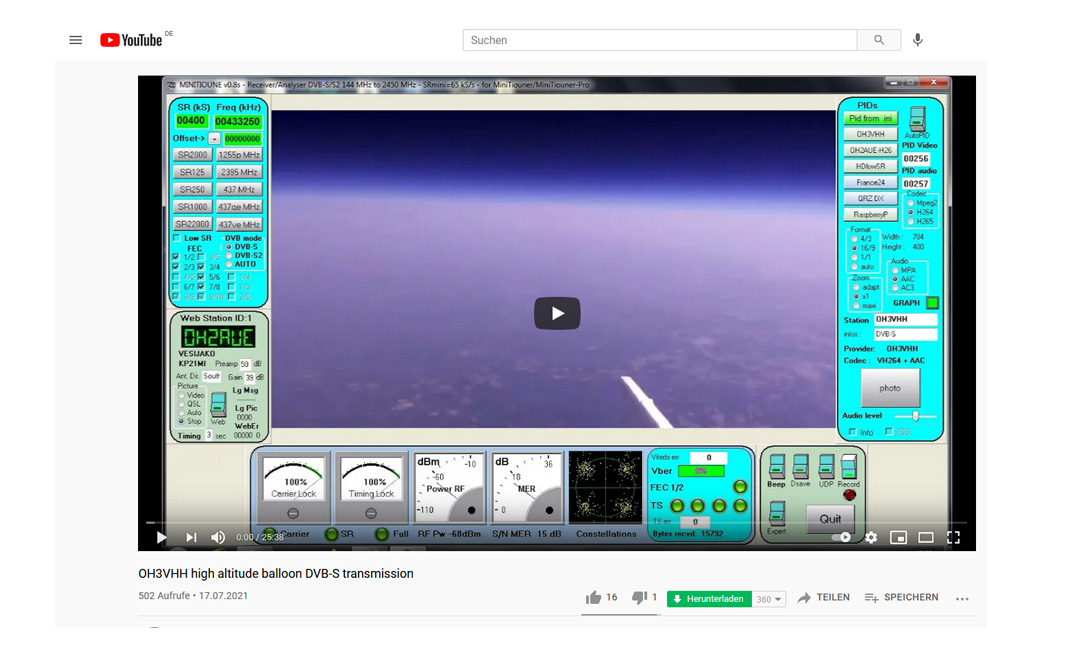The image size is (1075, 650).
Task: Open the YouTube hamburger guide menu
Action: pyautogui.click(x=75, y=40)
